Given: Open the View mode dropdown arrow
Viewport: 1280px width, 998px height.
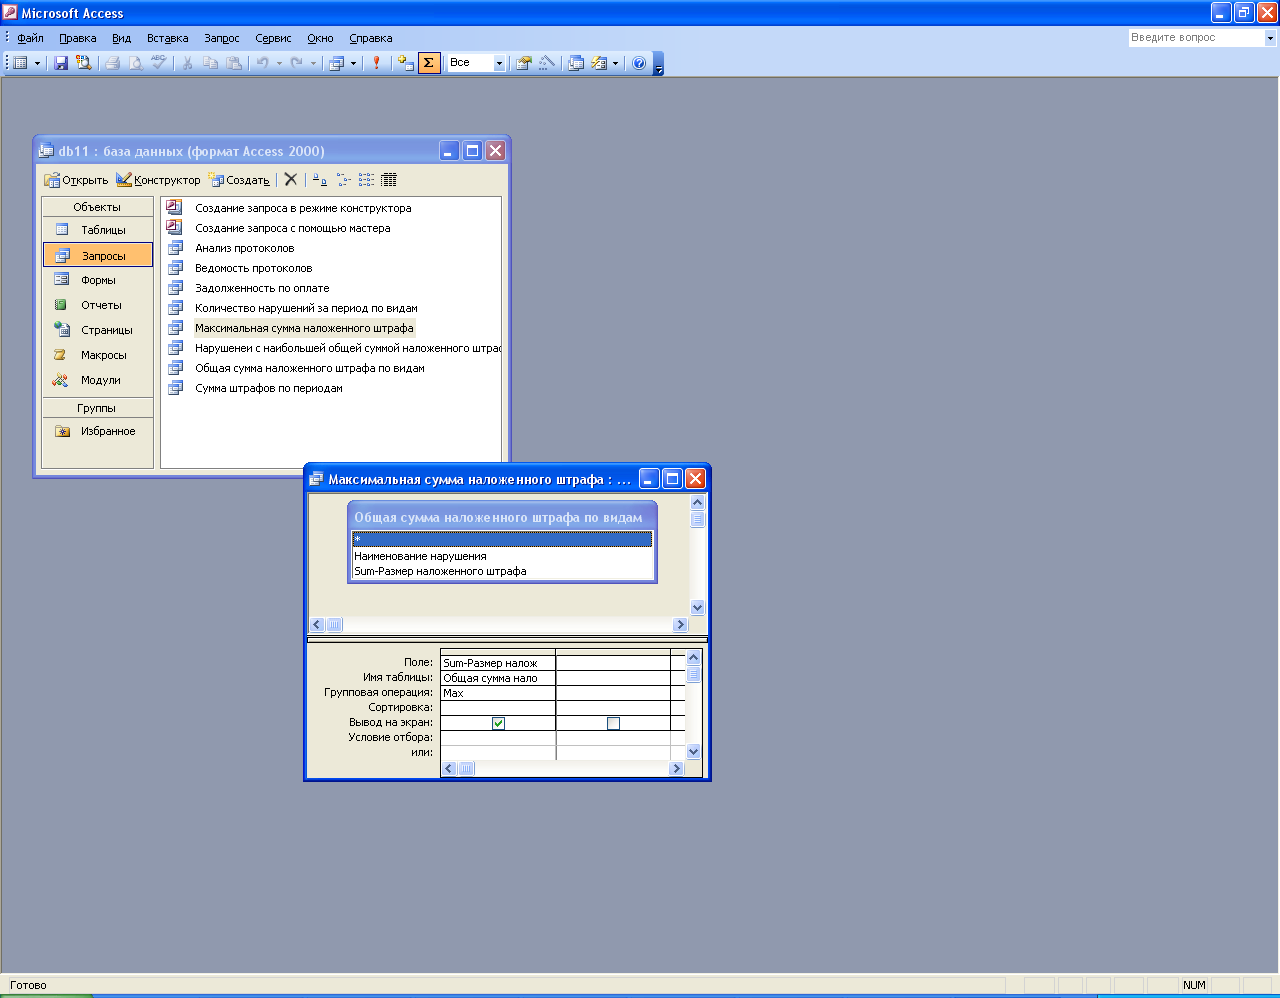Looking at the screenshot, I should point(38,63).
